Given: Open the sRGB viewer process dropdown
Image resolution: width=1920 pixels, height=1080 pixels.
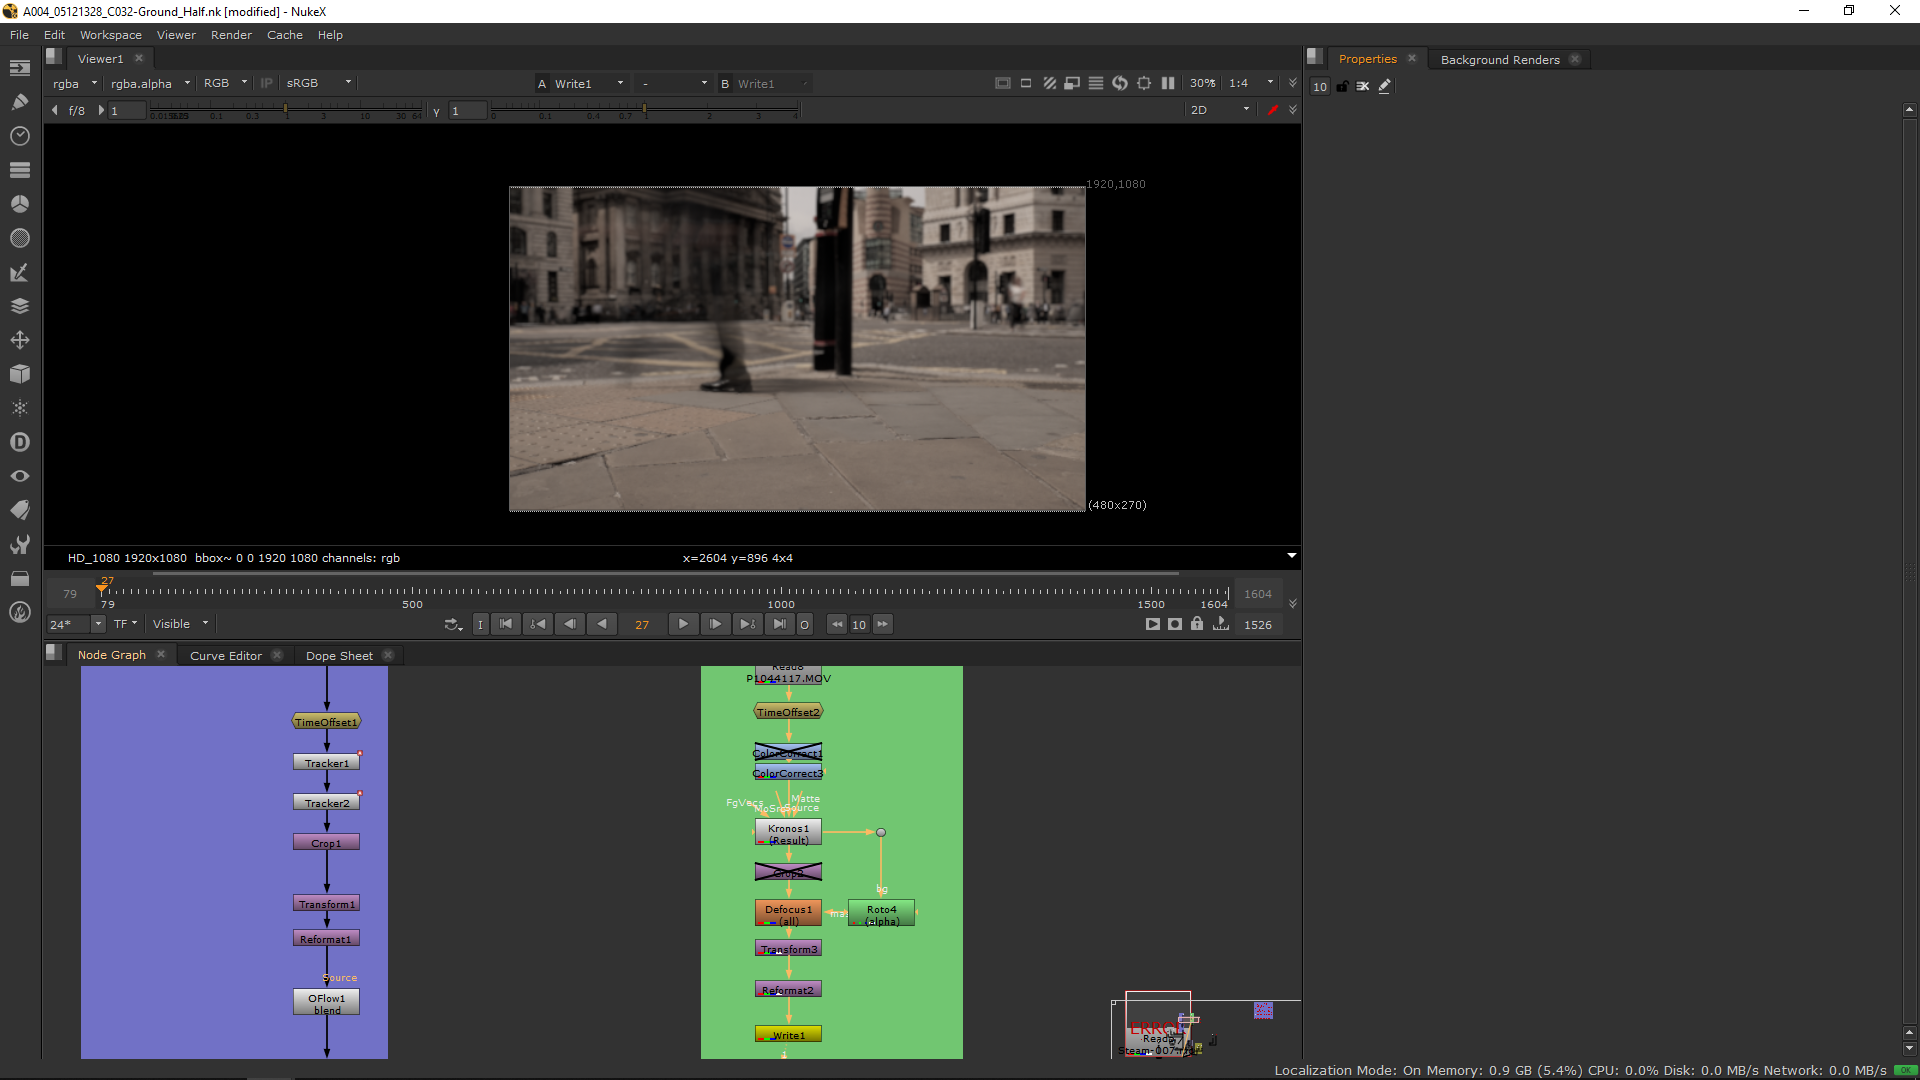Looking at the screenshot, I should [318, 83].
